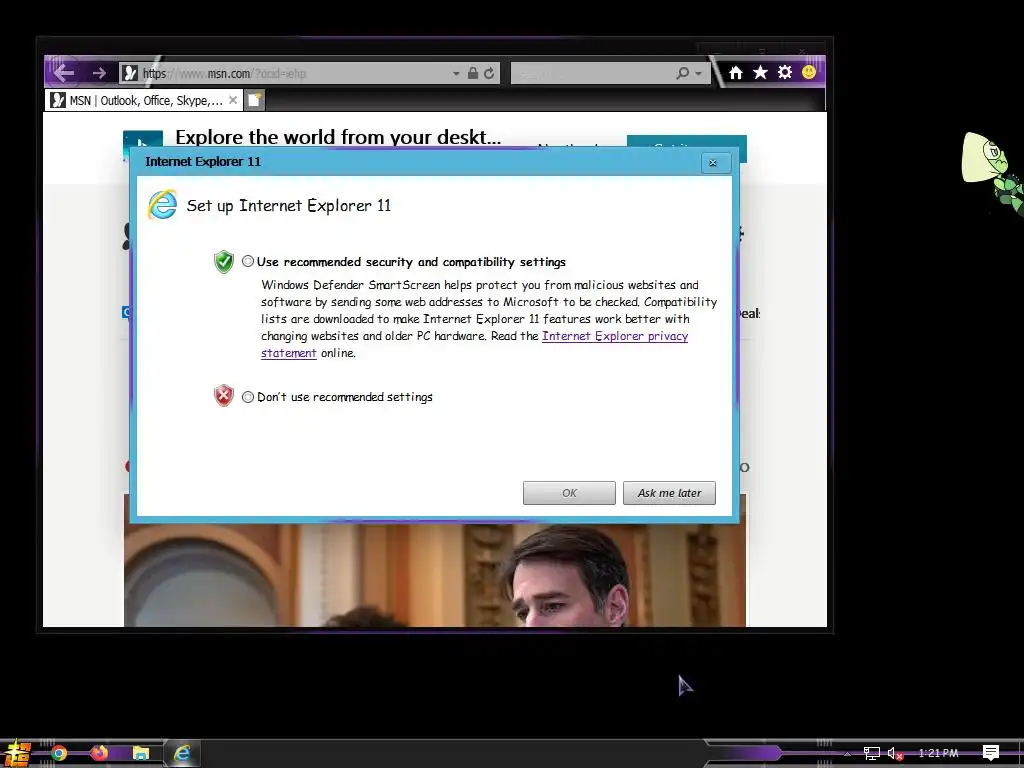
Task: Close the MSN tab with its X
Action: pyautogui.click(x=233, y=101)
